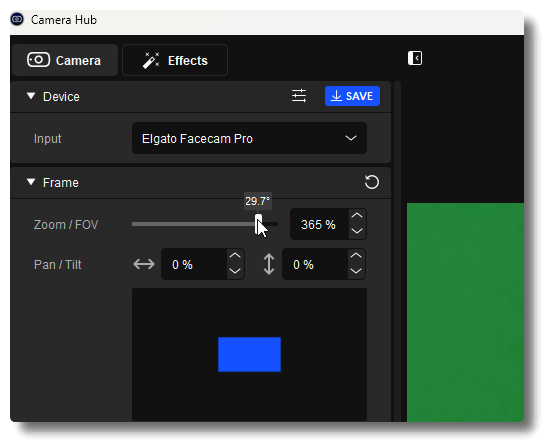Switch to the Effects tab
Image resolution: width=544 pixels, height=442 pixels.
coord(175,60)
